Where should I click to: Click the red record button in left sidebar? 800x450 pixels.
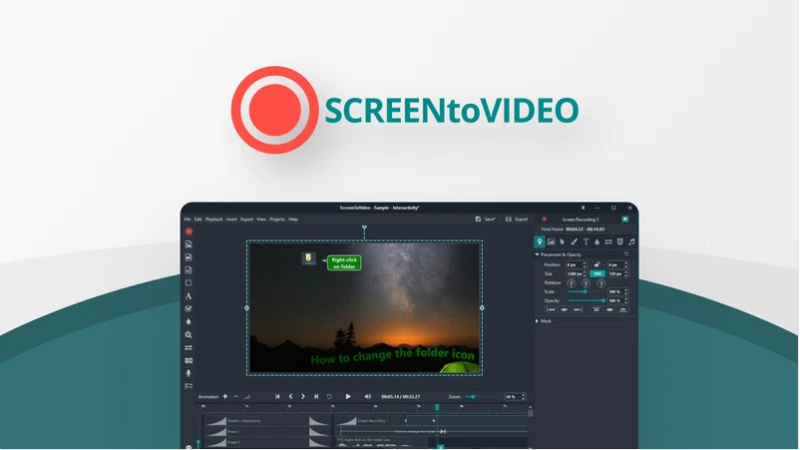188,231
